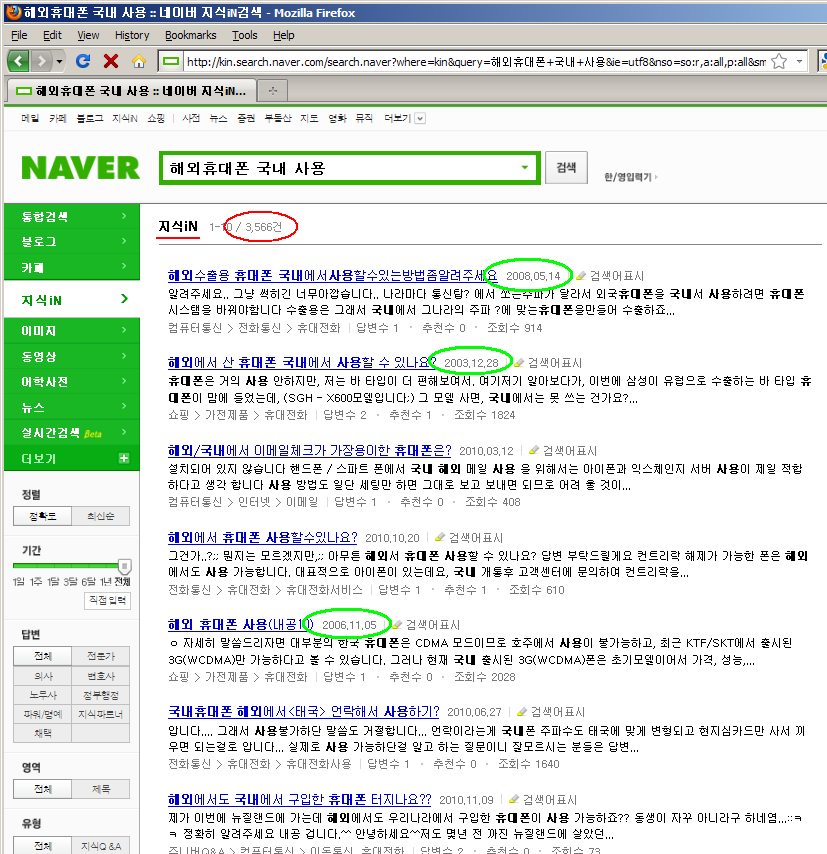Open result '해외수출용 휴대폰 국내에서사용할수있는방법좀알려주세요'
The width and height of the screenshot is (827, 854).
332,276
